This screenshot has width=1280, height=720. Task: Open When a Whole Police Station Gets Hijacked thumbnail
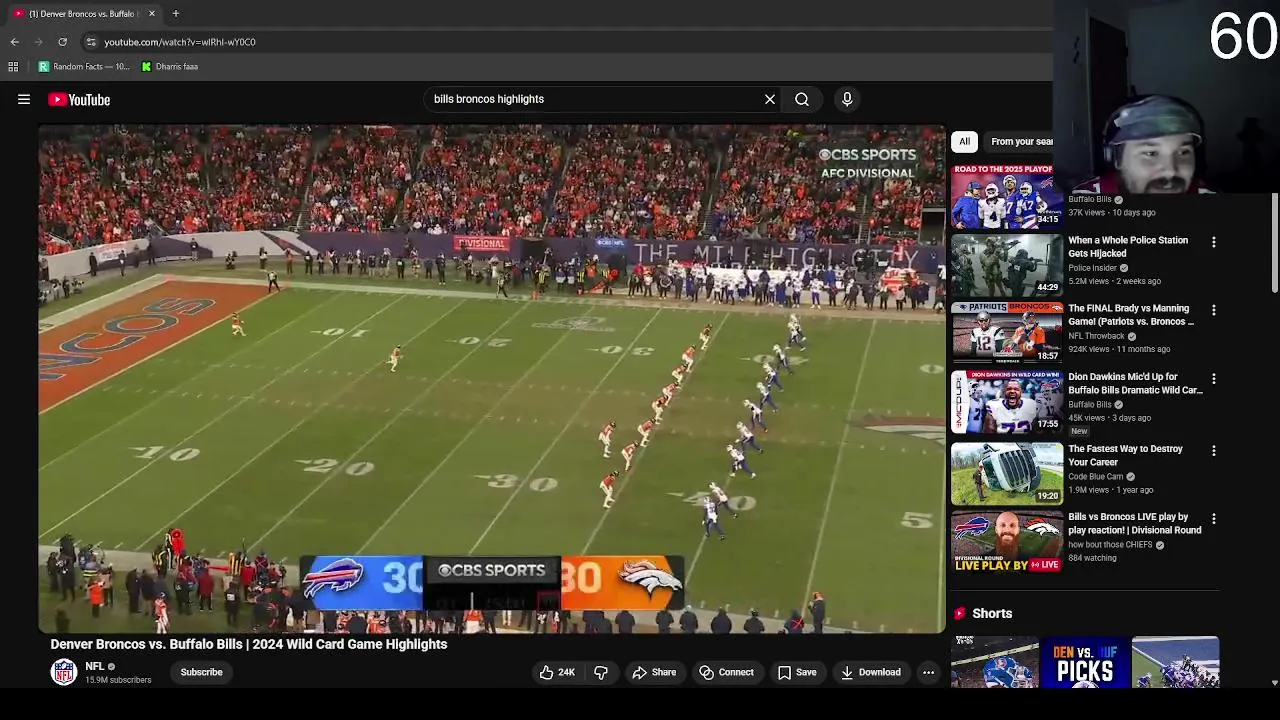pos(1006,265)
